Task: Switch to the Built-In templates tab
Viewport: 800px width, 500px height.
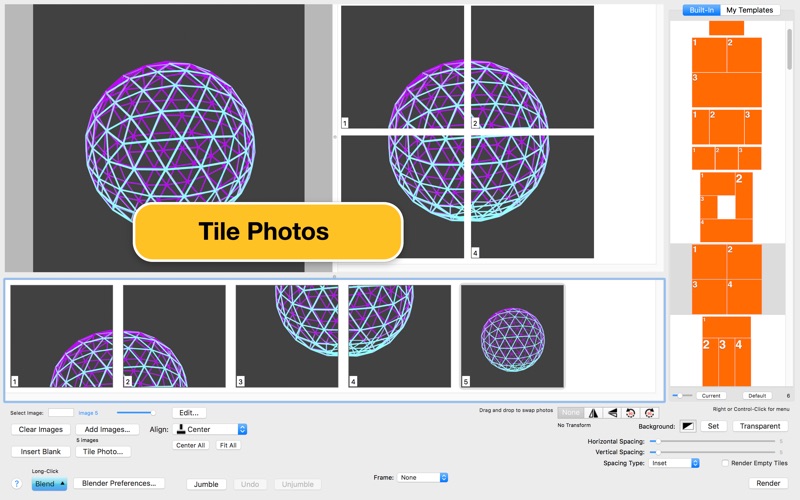Action: (702, 10)
